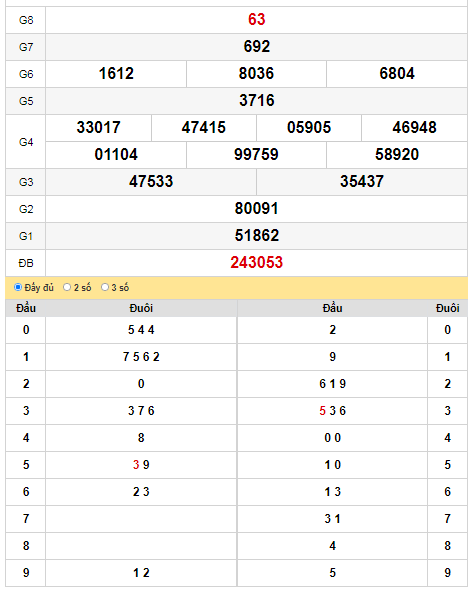The height and width of the screenshot is (589, 471).
Task: Click the G7 result 692
Action: (257, 47)
